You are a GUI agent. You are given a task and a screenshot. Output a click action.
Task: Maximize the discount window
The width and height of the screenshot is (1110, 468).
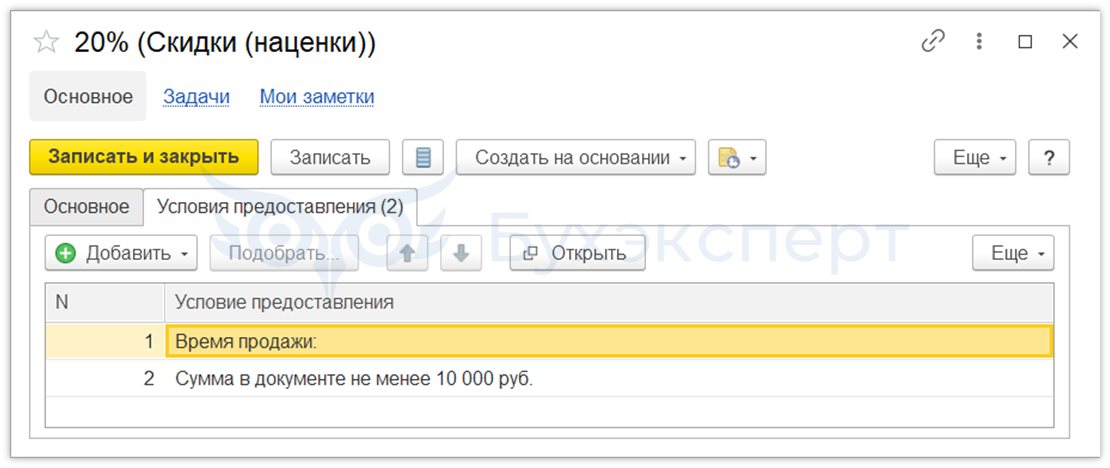click(x=1024, y=42)
